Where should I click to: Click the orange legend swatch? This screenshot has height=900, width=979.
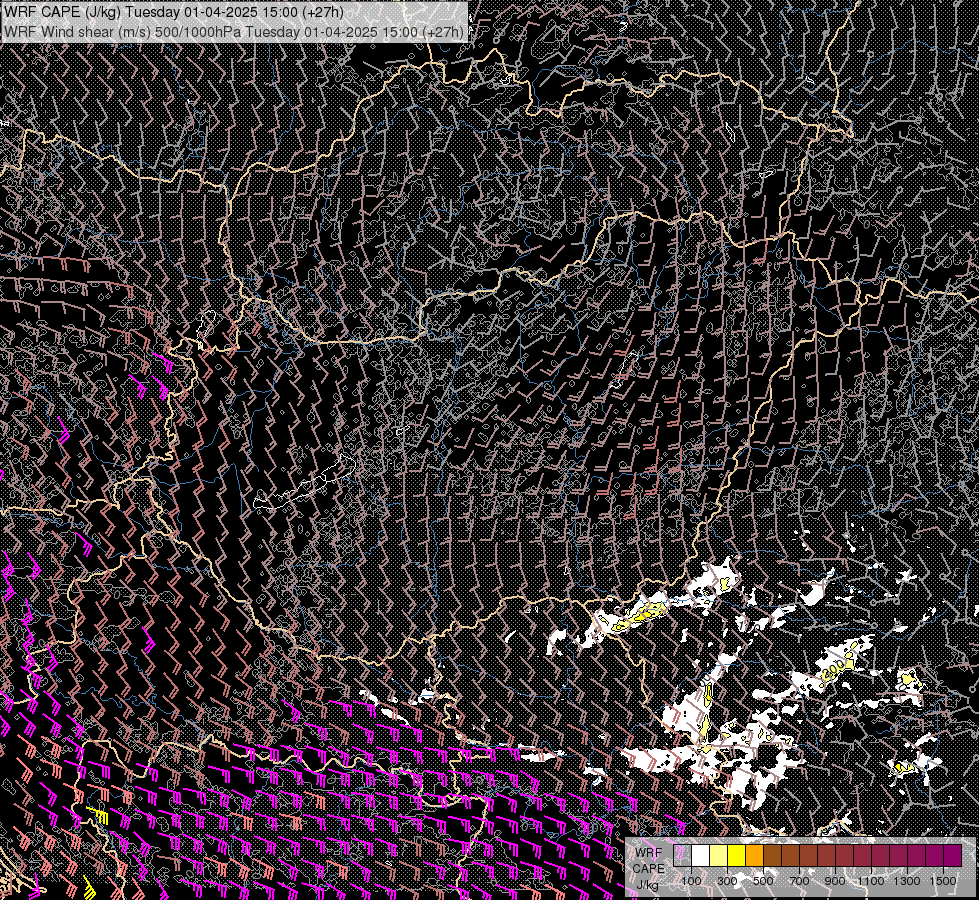tap(754, 856)
